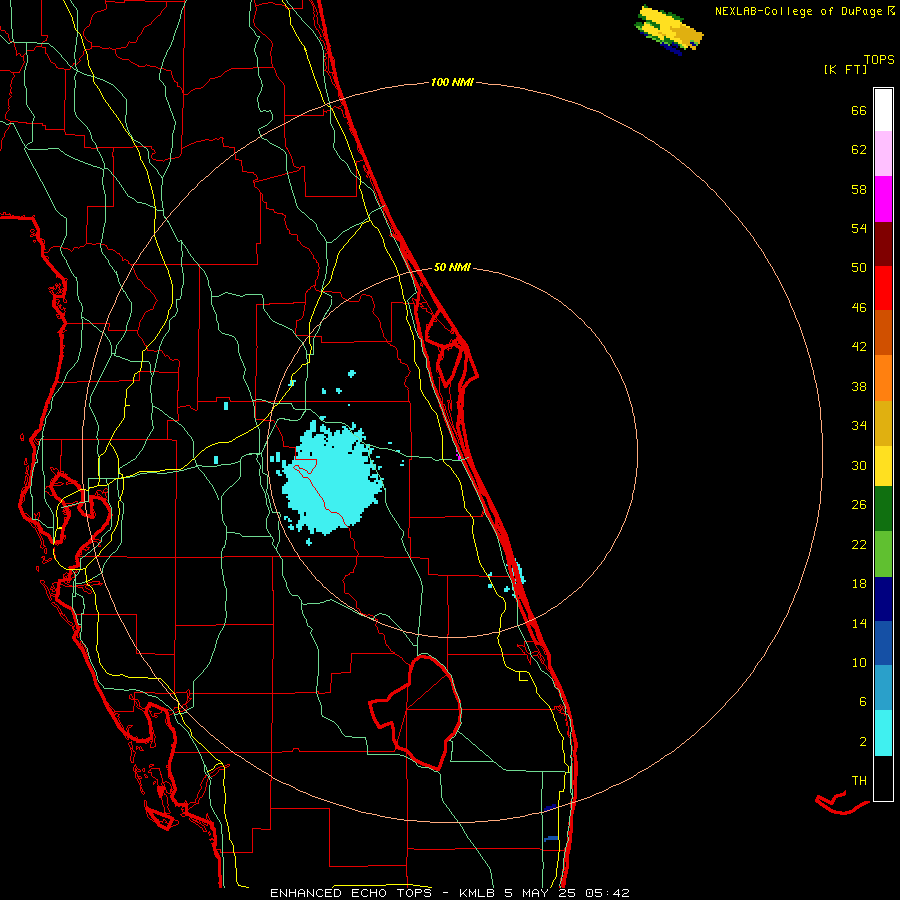
Task: Click the '46' scale label
Action: coord(859,308)
